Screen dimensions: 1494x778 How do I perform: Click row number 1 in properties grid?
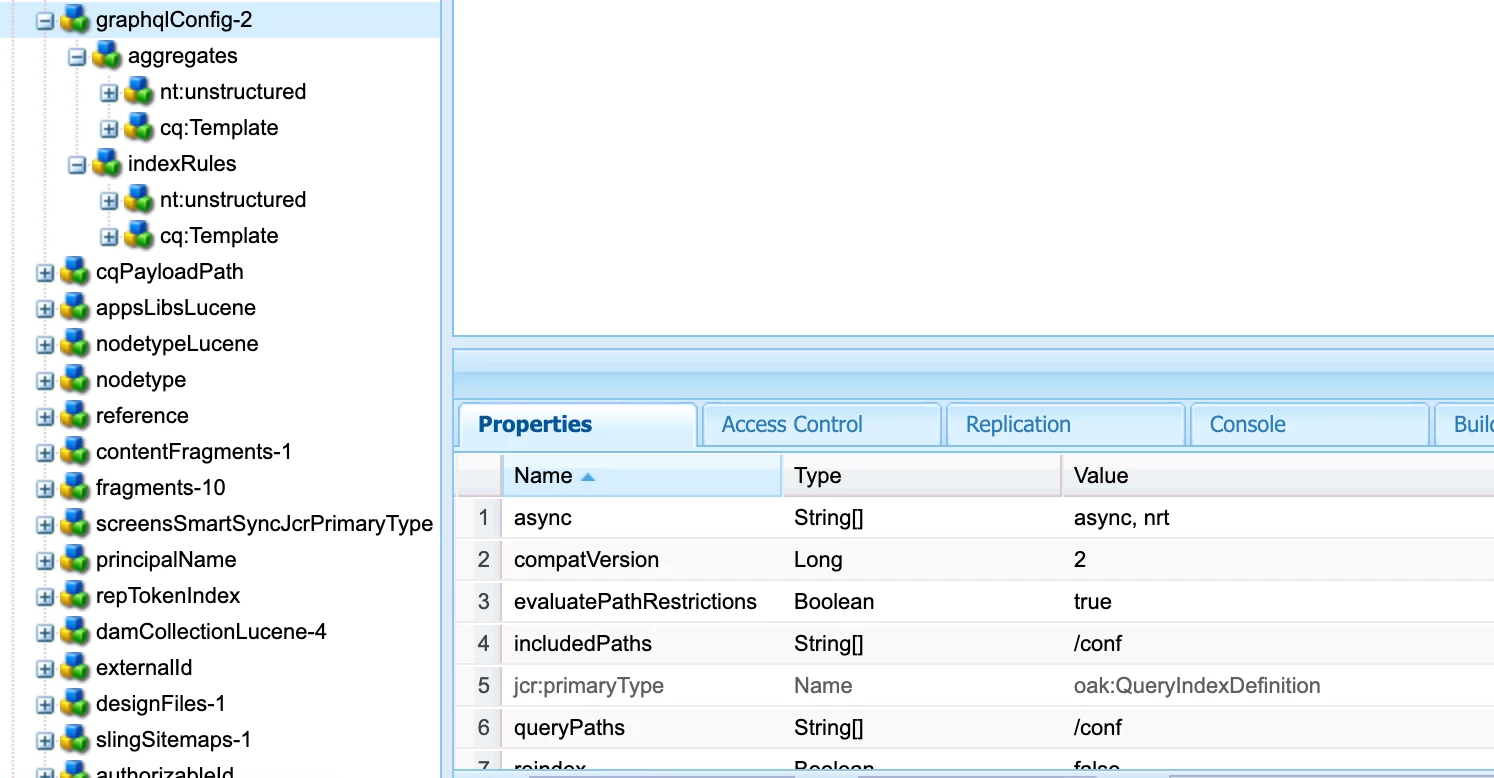click(484, 518)
